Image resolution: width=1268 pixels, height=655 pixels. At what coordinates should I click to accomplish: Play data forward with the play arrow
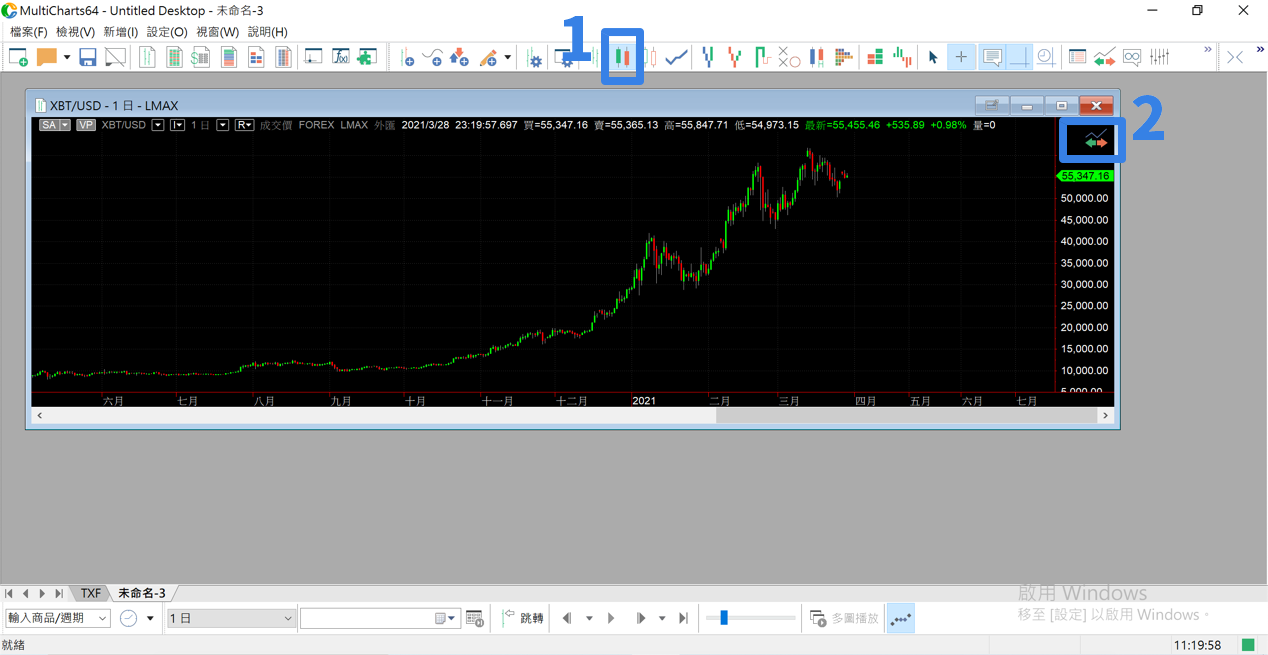click(x=611, y=618)
